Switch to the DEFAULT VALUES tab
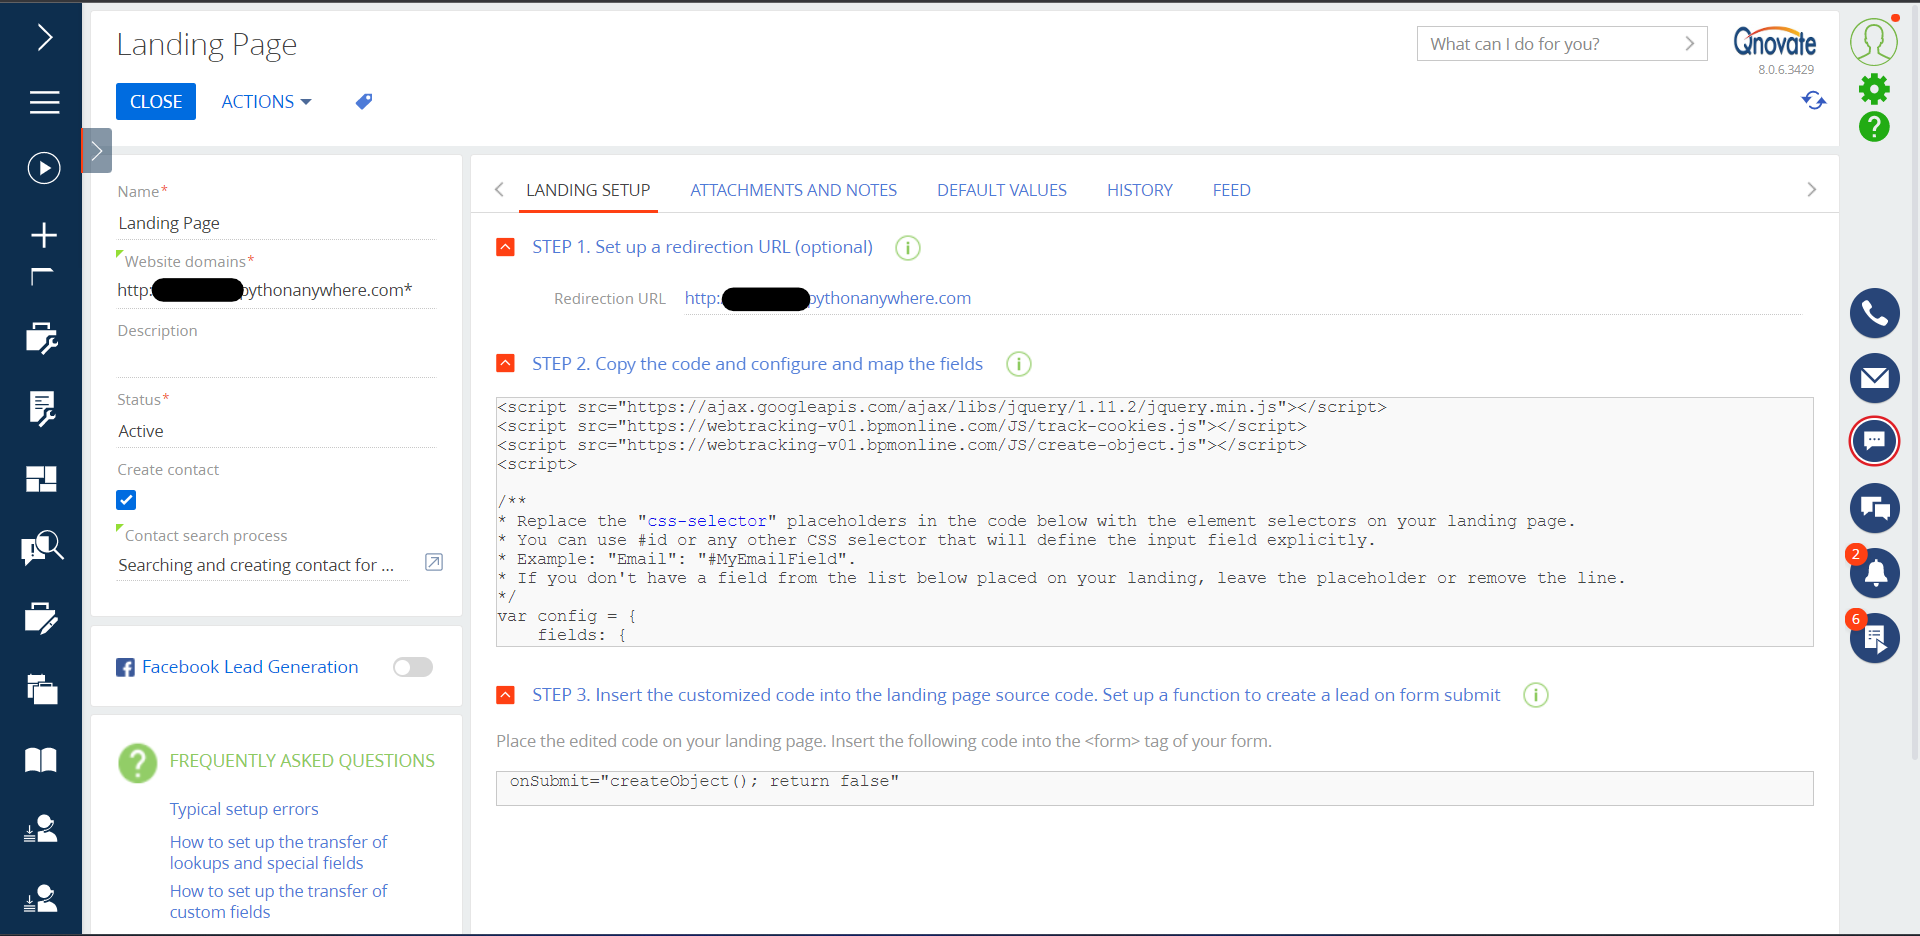 tap(1002, 190)
